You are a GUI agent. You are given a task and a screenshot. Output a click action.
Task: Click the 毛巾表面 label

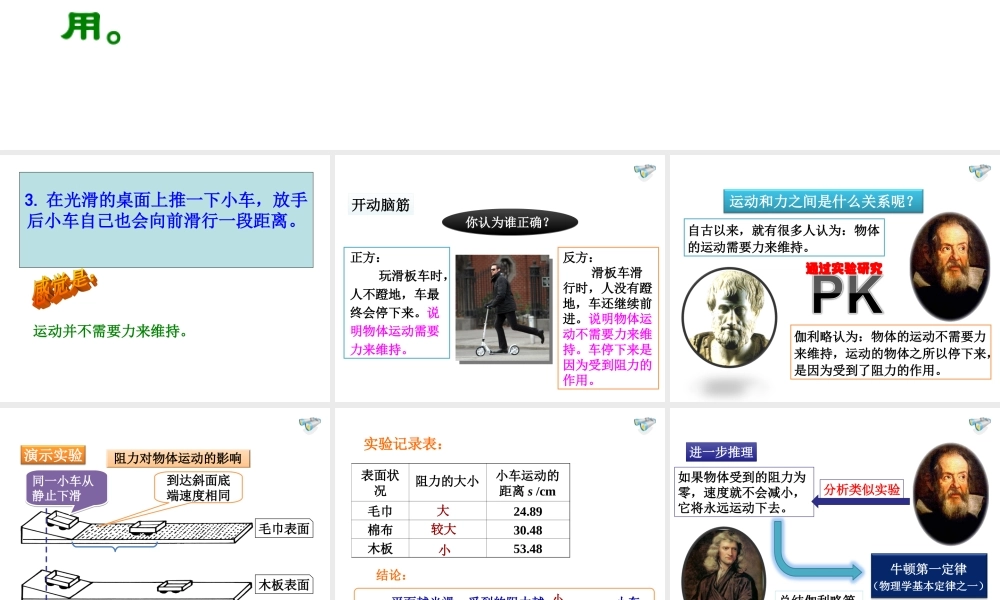284,529
